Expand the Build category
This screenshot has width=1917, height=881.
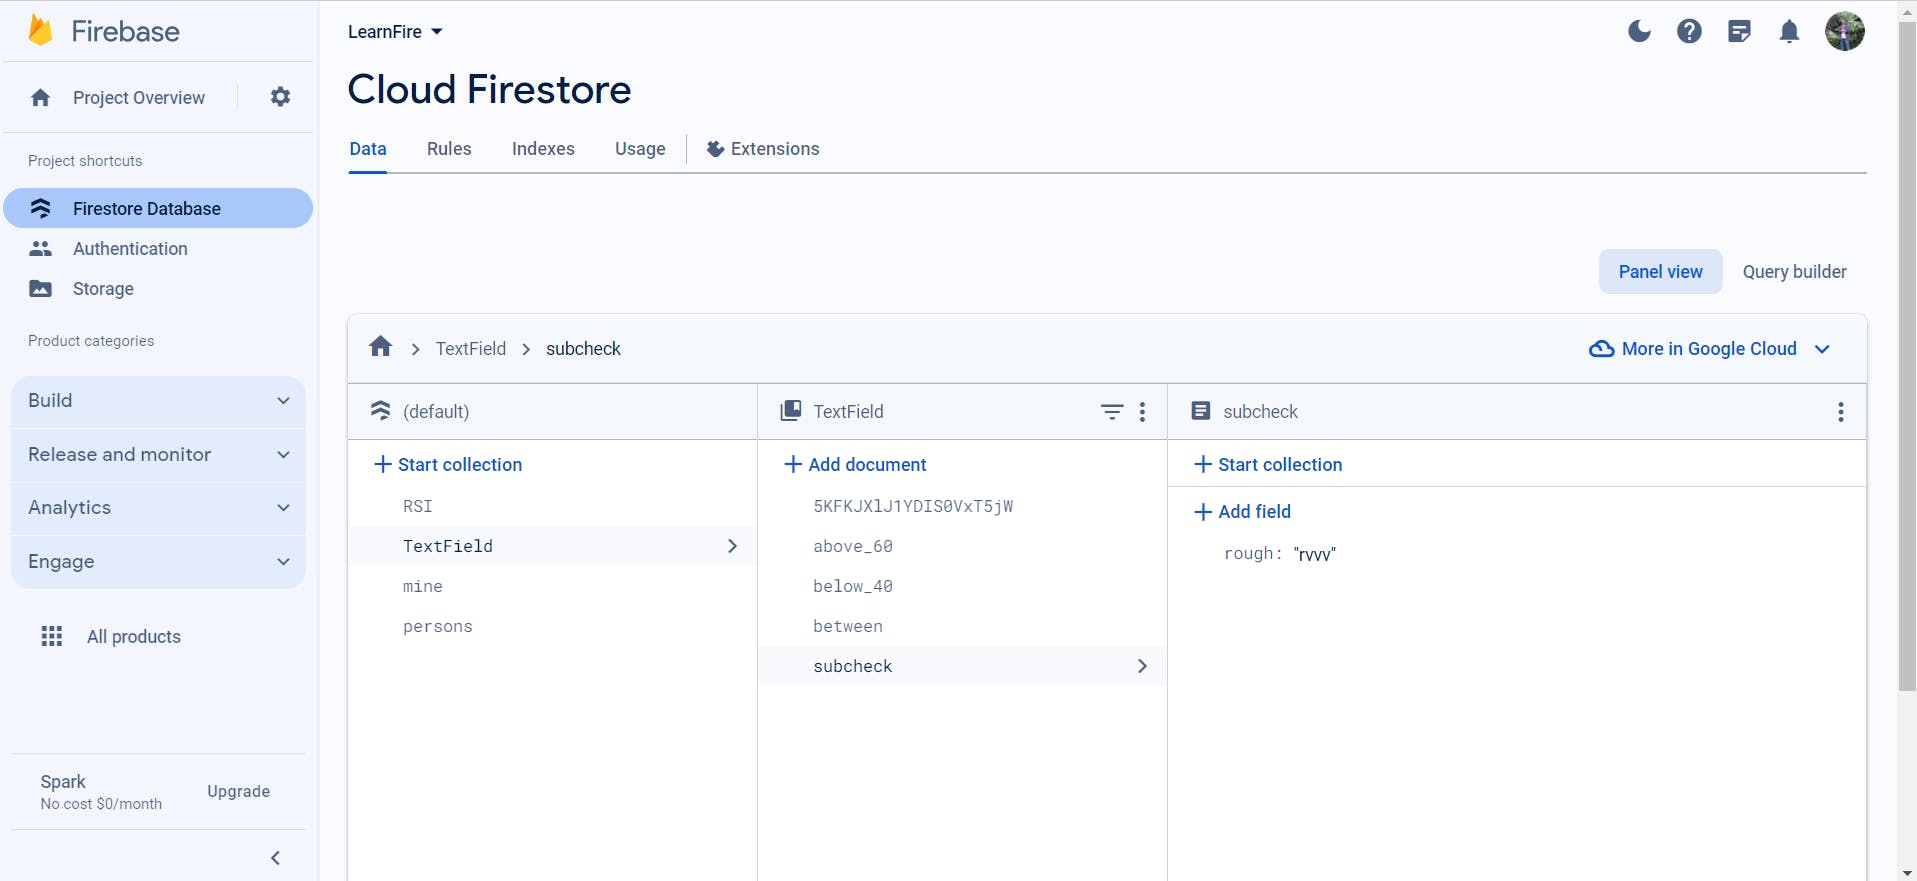tap(158, 401)
